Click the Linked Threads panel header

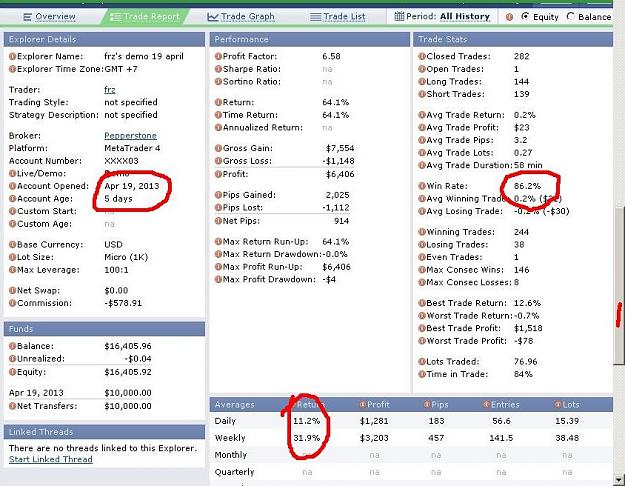(104, 432)
